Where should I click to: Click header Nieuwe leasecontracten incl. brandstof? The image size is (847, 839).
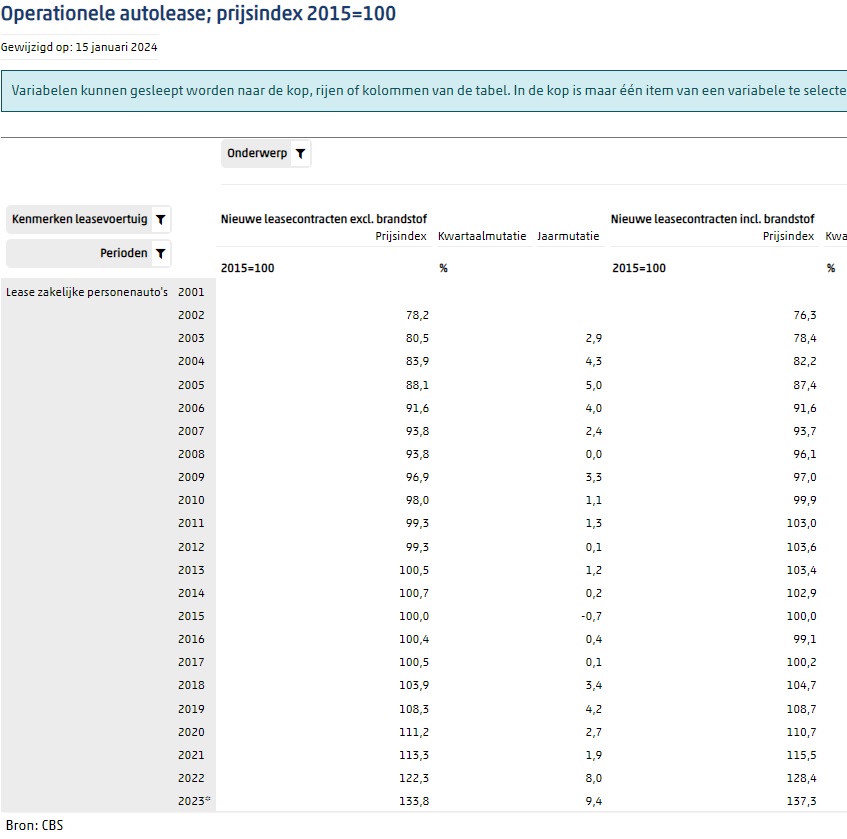tap(712, 219)
